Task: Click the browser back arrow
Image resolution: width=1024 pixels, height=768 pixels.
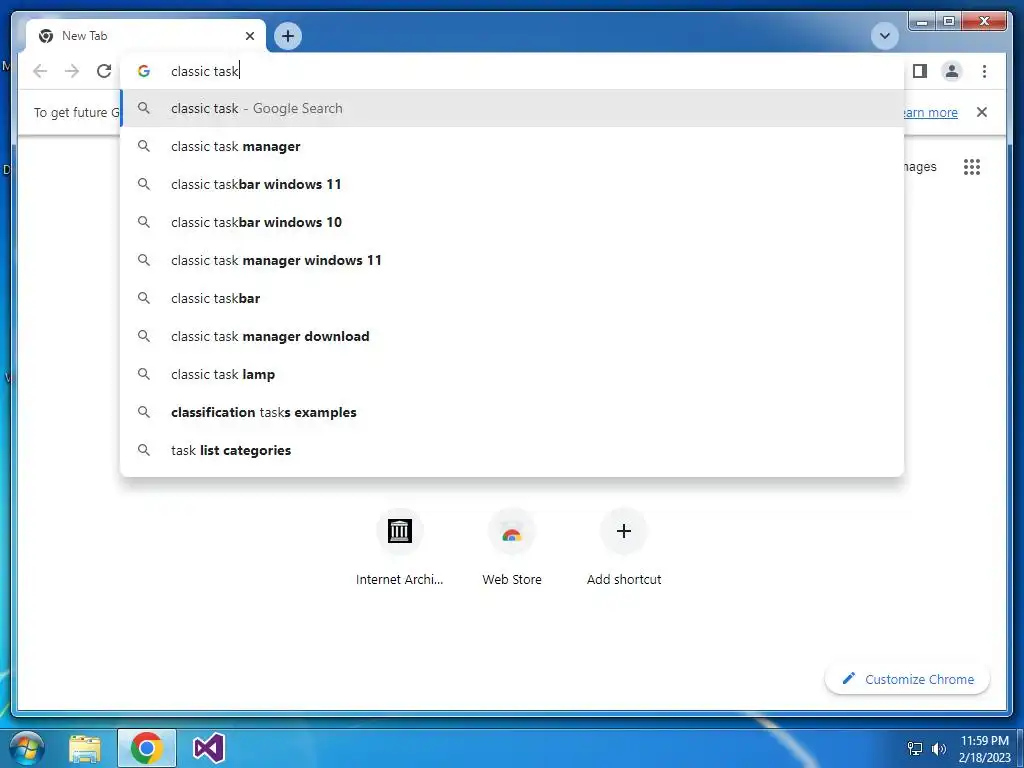Action: (x=40, y=71)
